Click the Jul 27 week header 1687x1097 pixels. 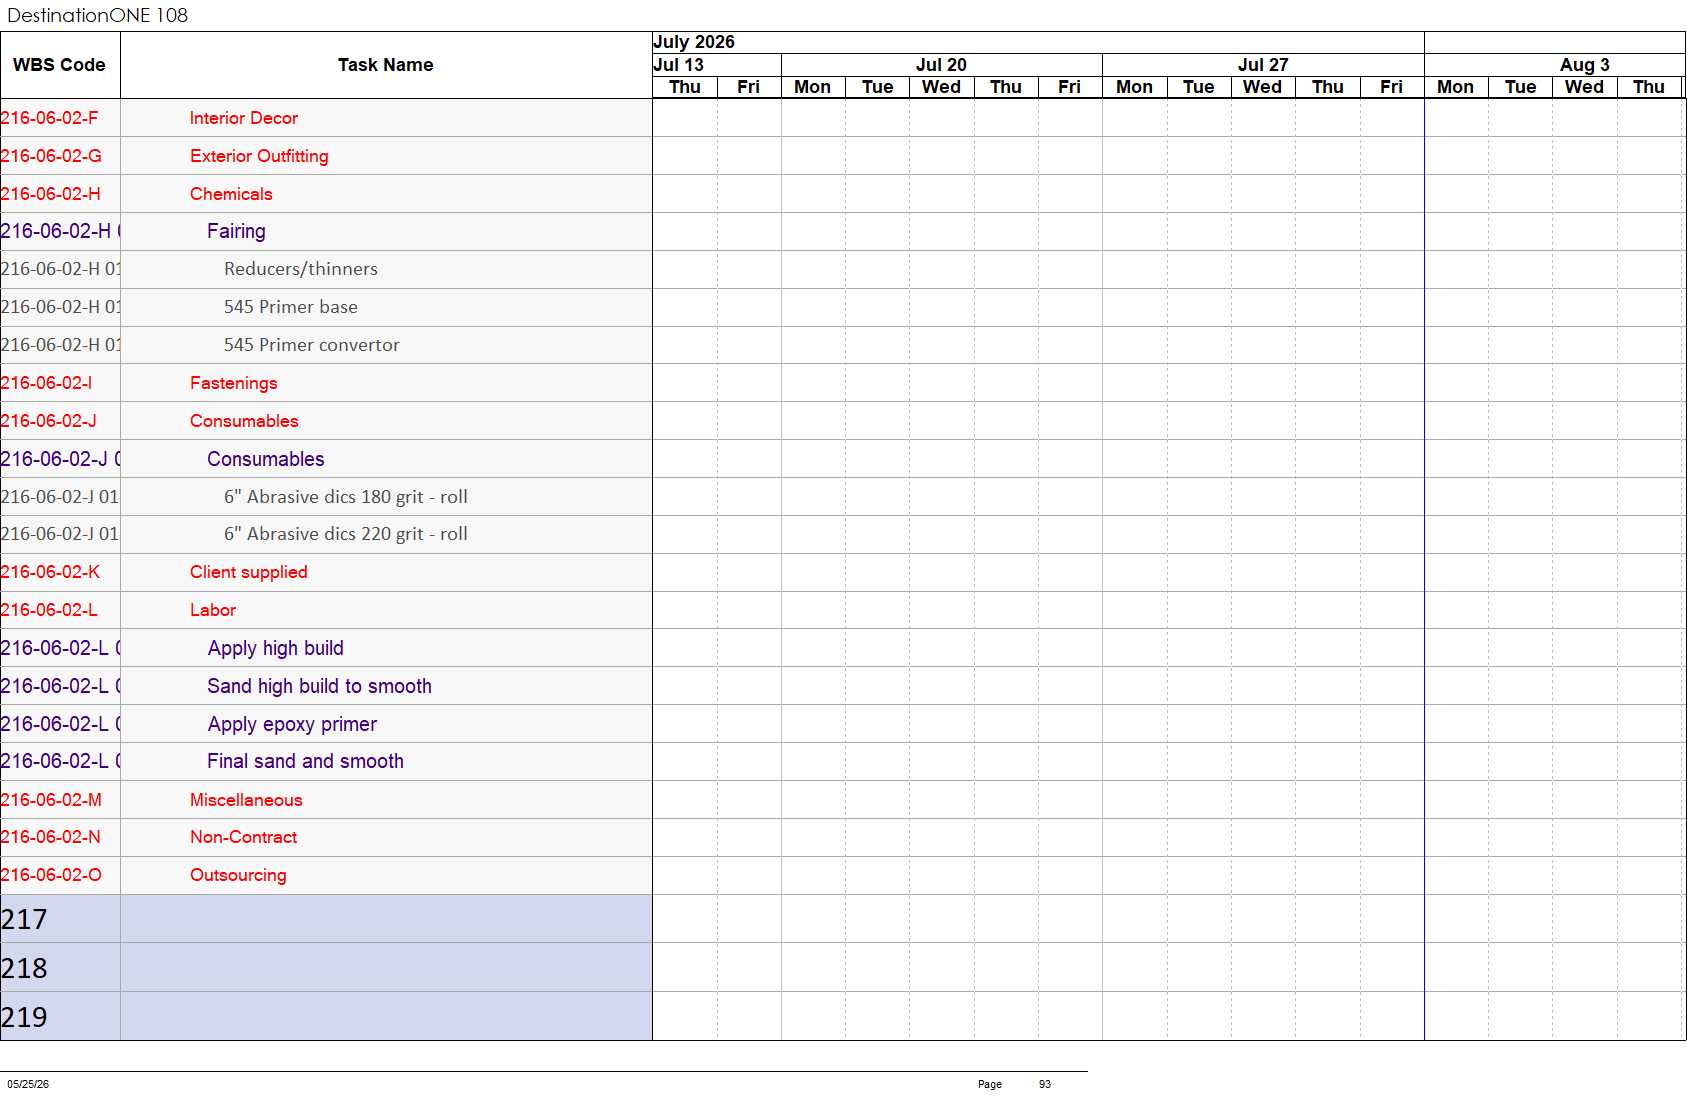[1263, 65]
